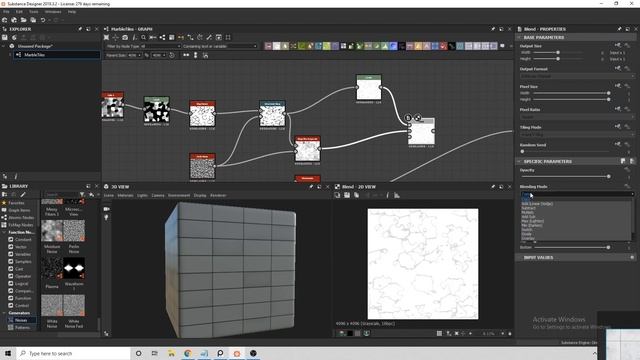Open Chrome from the taskbar
Image resolution: width=640 pixels, height=360 pixels.
pos(187,353)
